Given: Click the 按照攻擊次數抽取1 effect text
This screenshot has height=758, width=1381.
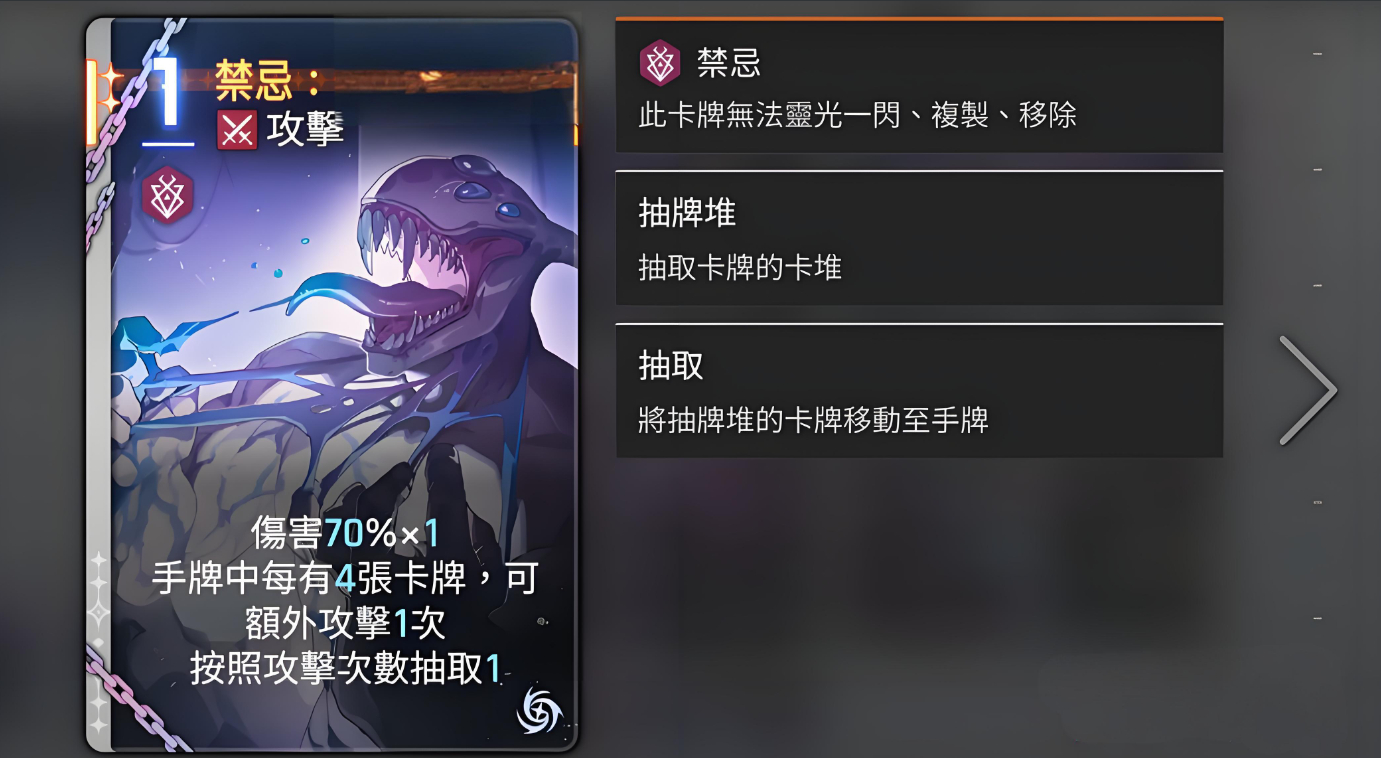Looking at the screenshot, I should (345, 669).
